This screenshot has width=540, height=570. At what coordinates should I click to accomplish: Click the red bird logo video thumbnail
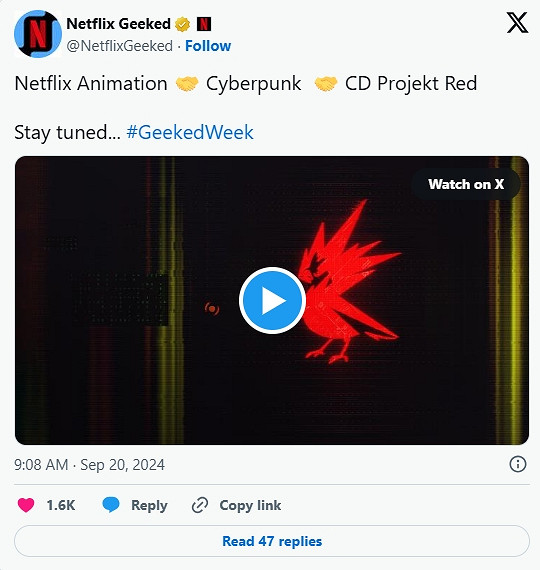tap(272, 300)
